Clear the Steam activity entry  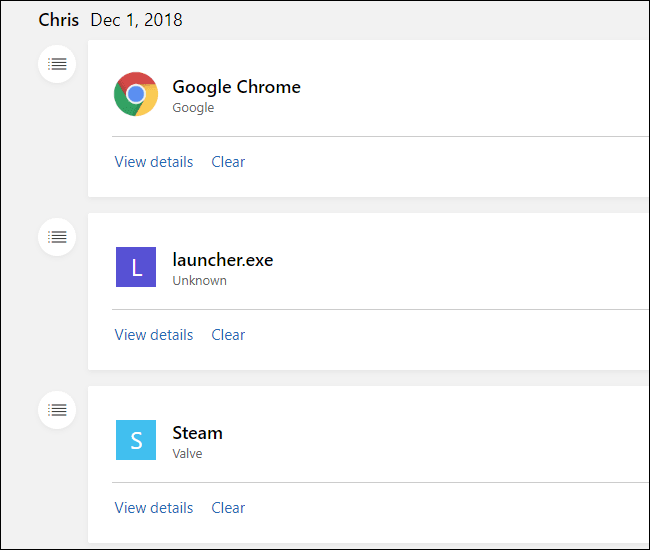pos(228,508)
